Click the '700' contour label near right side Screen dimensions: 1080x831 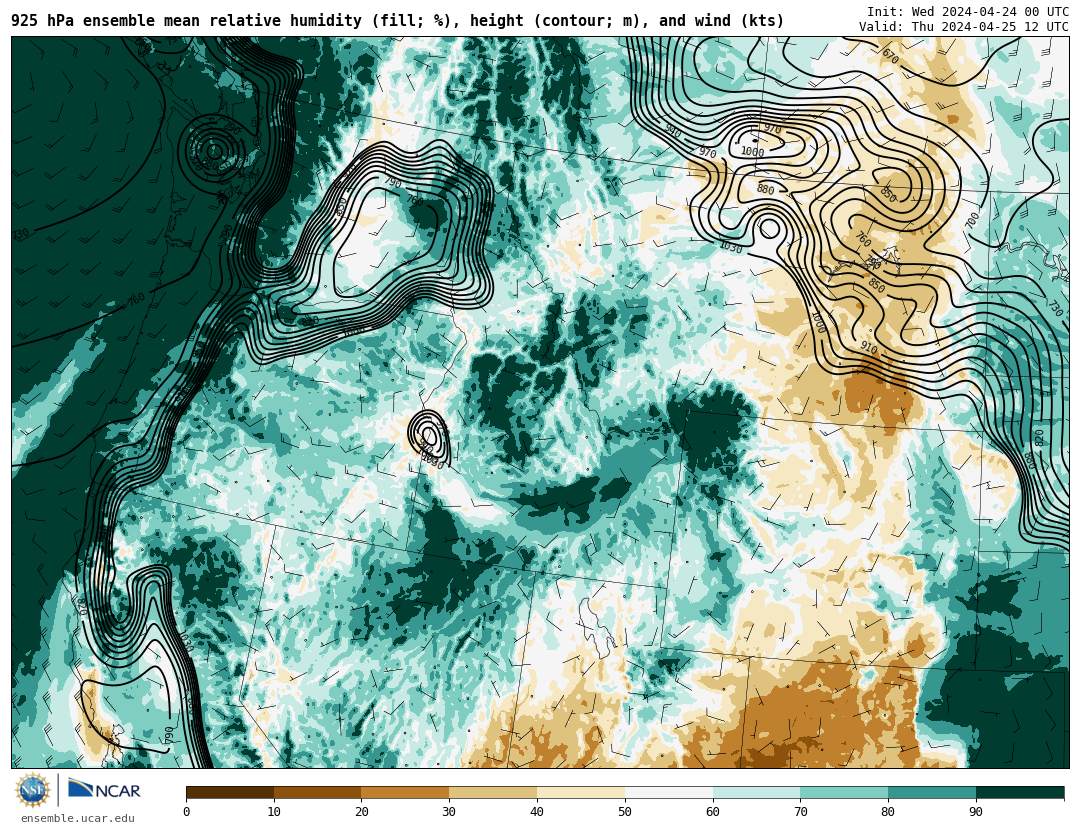973,220
